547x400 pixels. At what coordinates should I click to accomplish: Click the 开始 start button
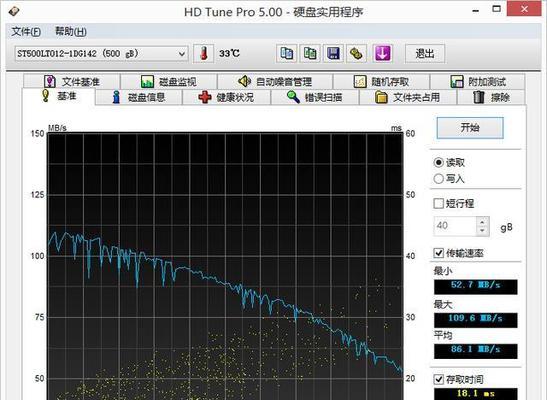tap(470, 128)
